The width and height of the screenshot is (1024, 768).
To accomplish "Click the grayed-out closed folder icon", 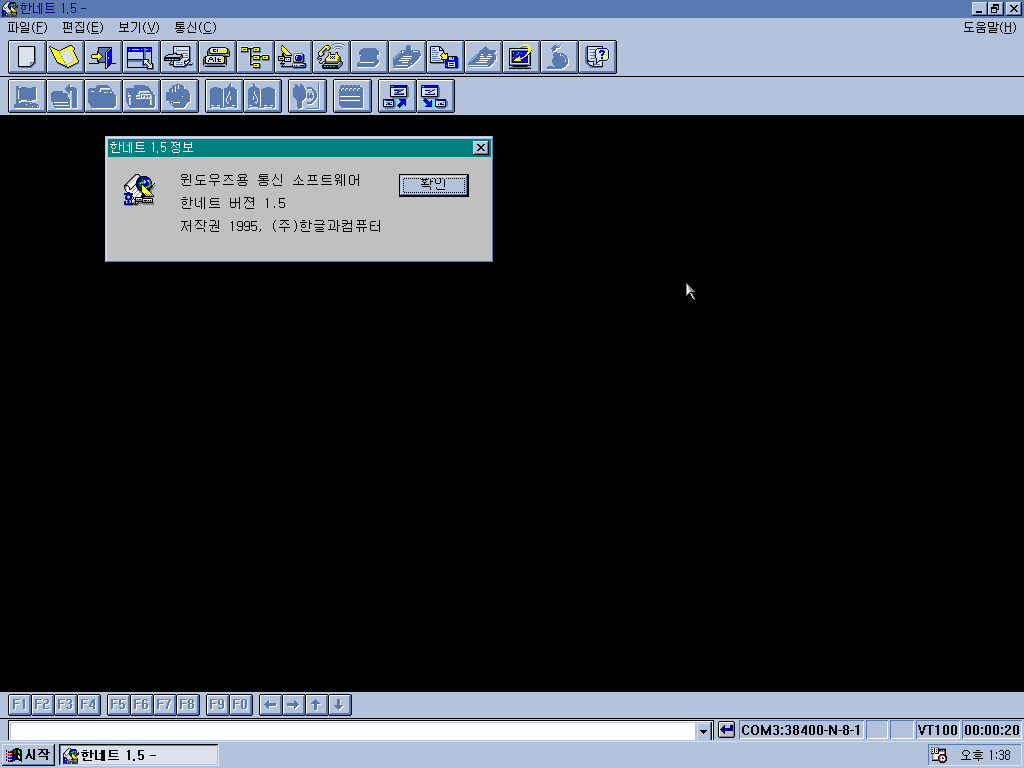I will 103,96.
